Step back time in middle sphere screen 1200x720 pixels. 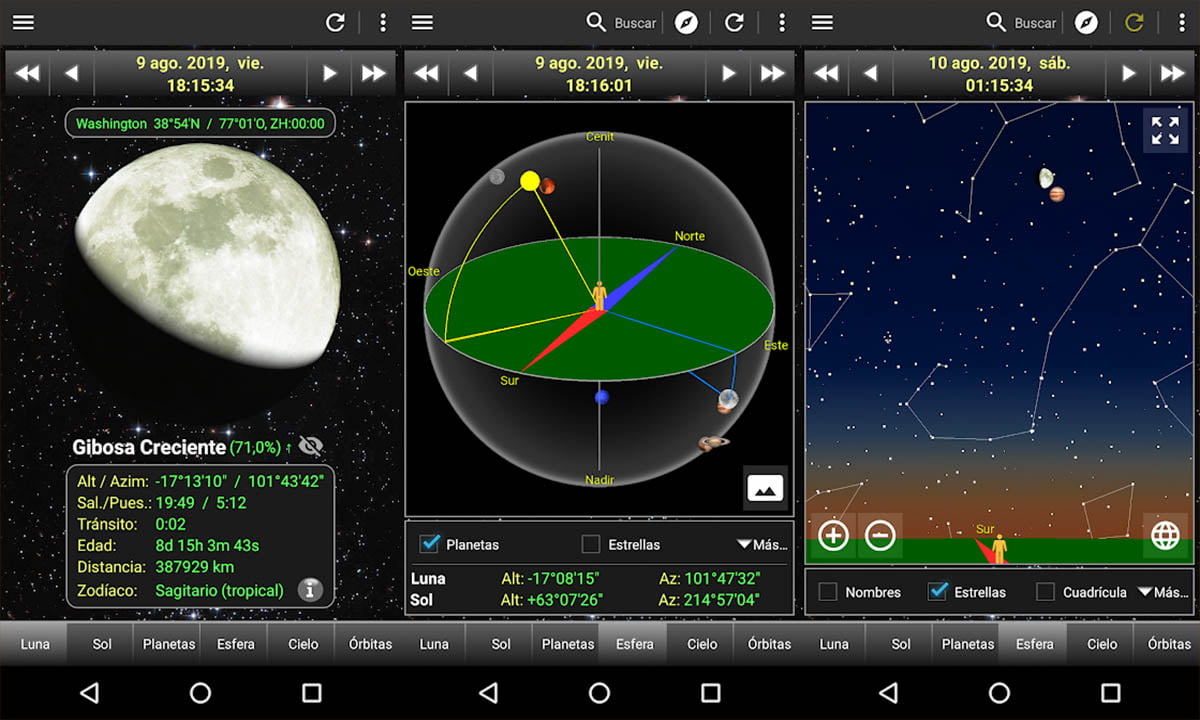point(470,73)
